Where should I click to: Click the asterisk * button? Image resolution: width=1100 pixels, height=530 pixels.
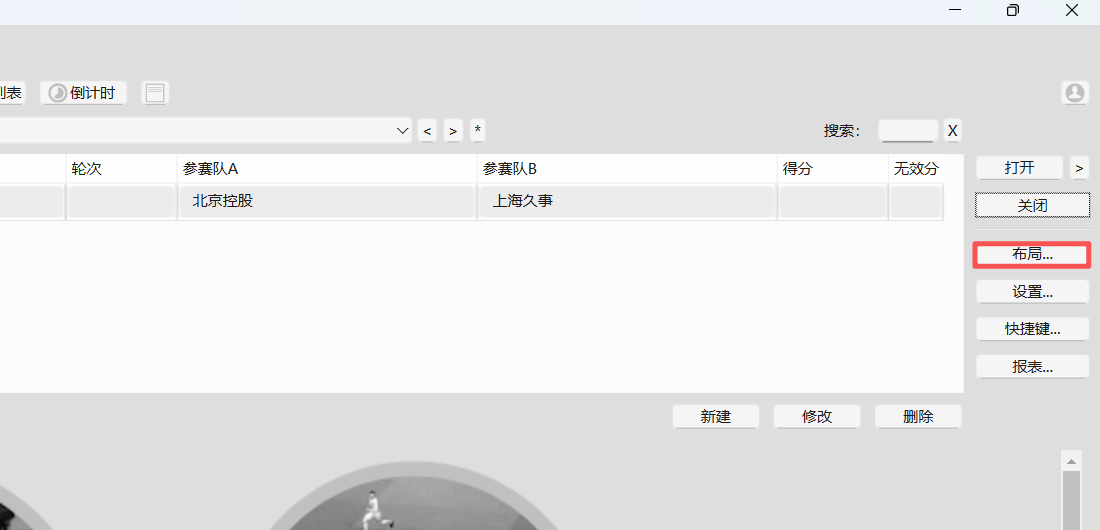(x=478, y=131)
